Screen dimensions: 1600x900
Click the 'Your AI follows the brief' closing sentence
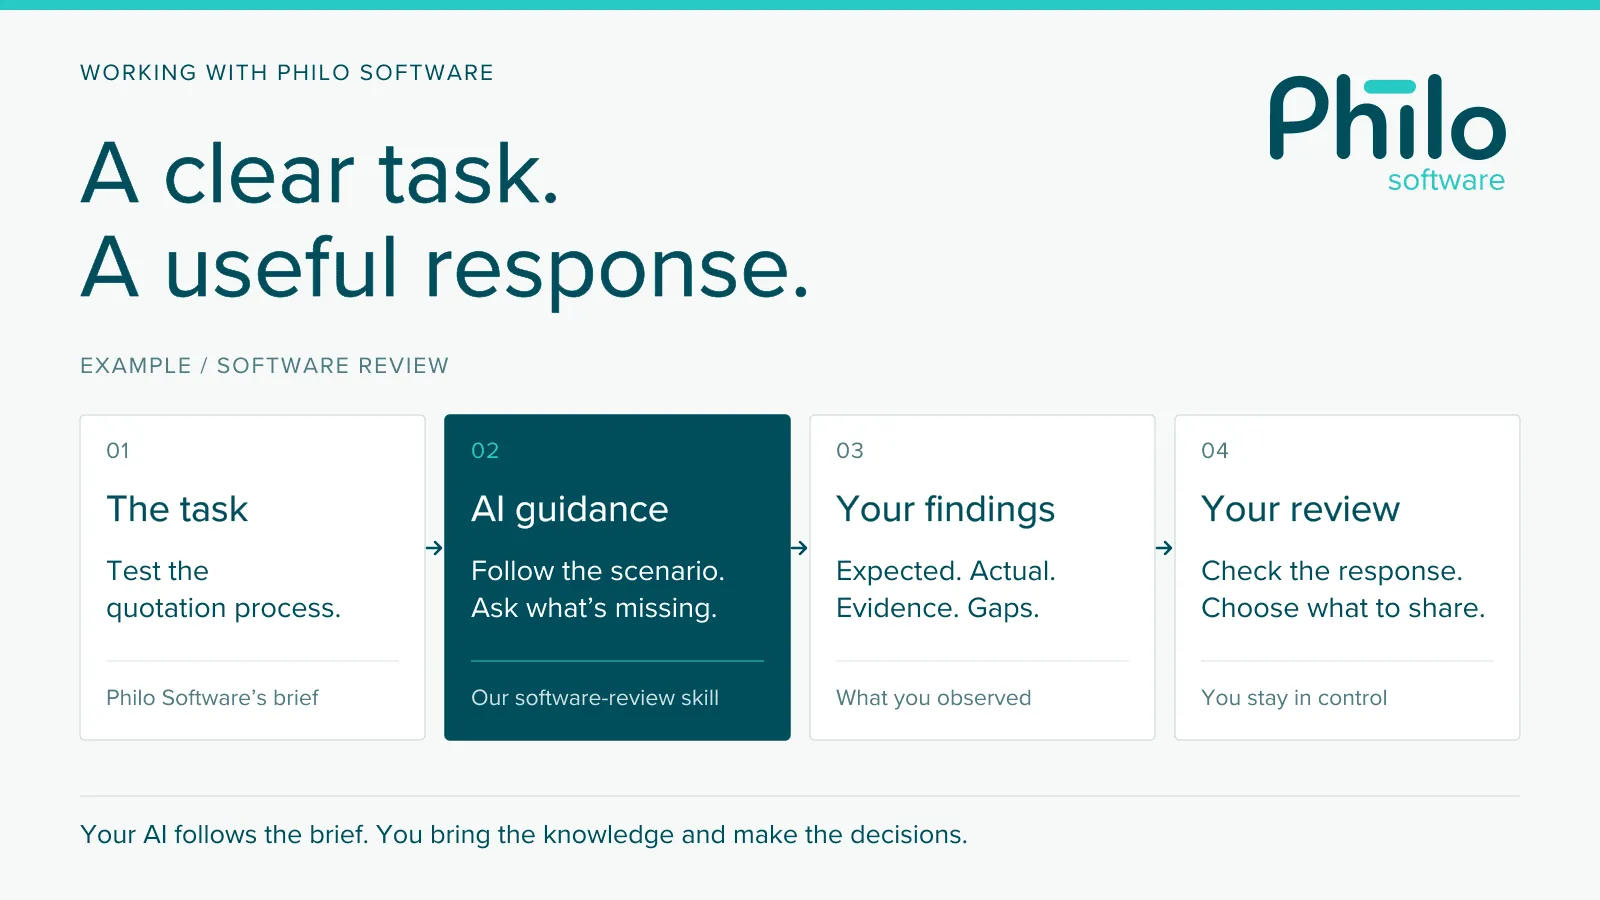524,835
